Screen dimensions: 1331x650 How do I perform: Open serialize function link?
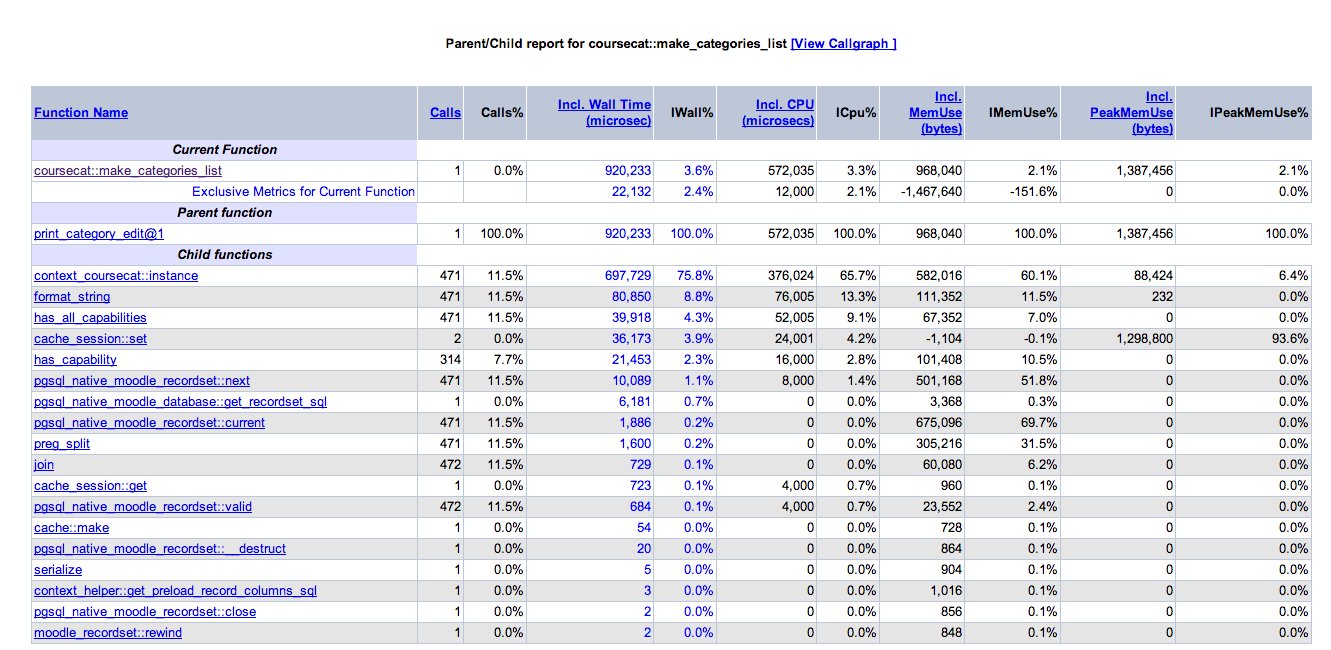click(58, 570)
